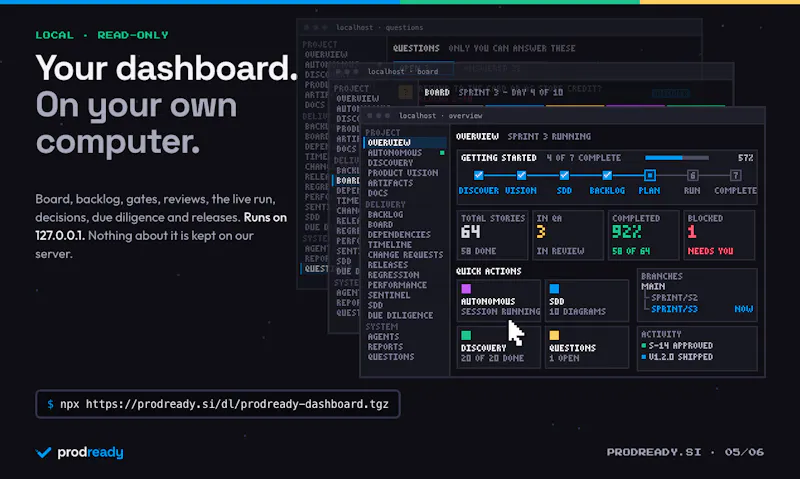
Task: Click Overview in the questions window sidebar
Action: (x=326, y=54)
